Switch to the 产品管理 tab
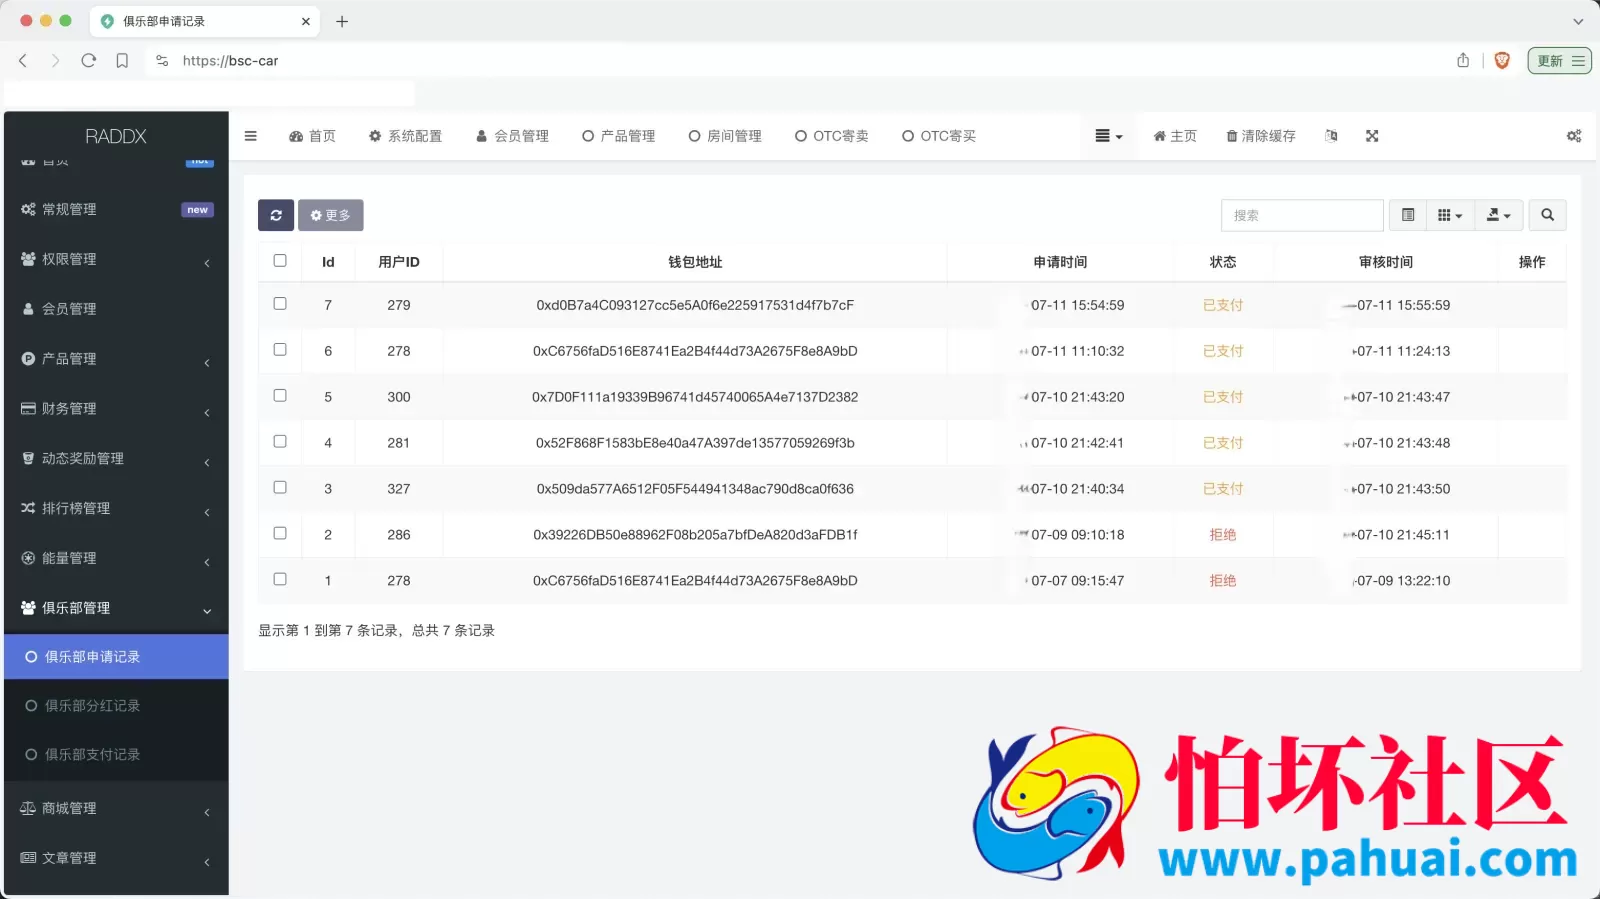This screenshot has width=1600, height=899. coord(618,136)
